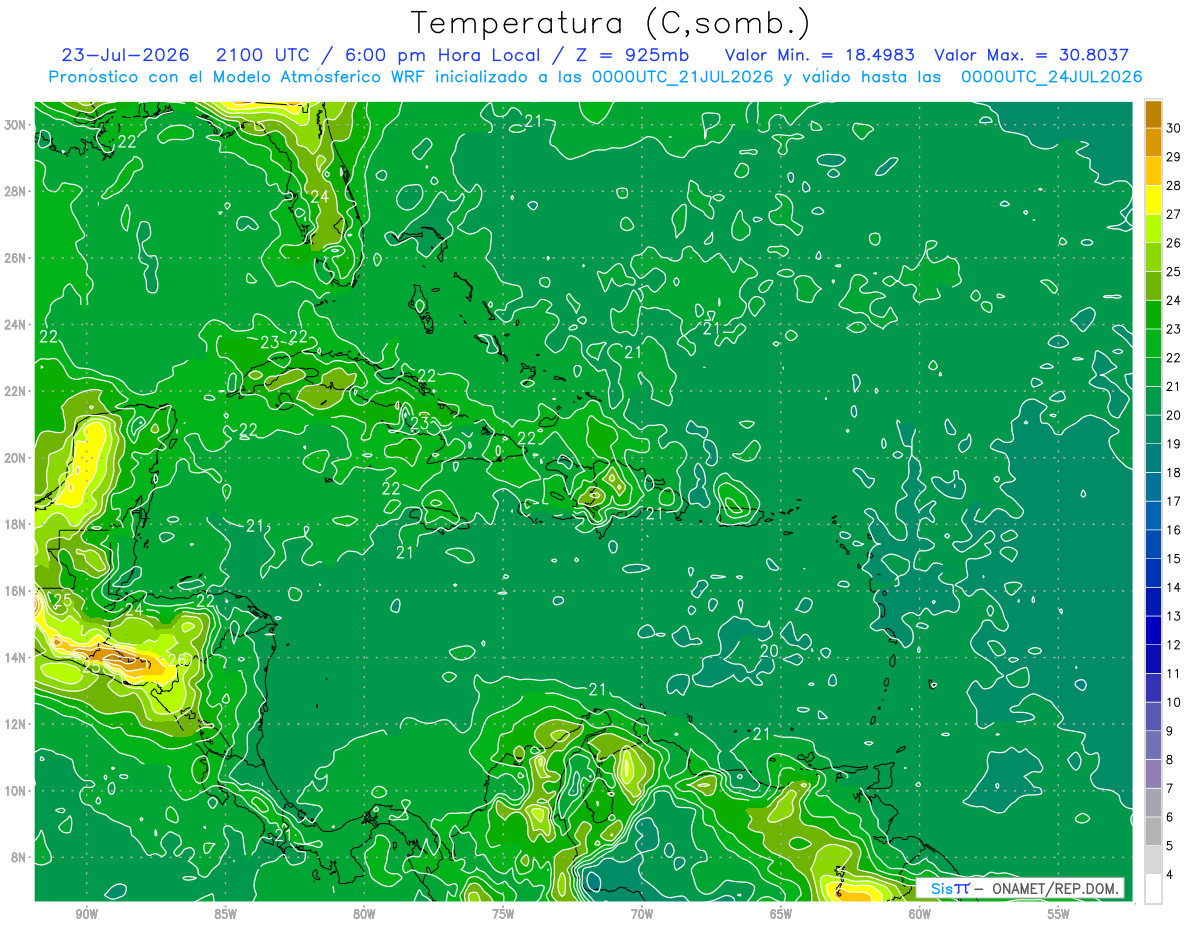Click the colorbar label '12'
The width and height of the screenshot is (1200, 927).
coord(1175,645)
